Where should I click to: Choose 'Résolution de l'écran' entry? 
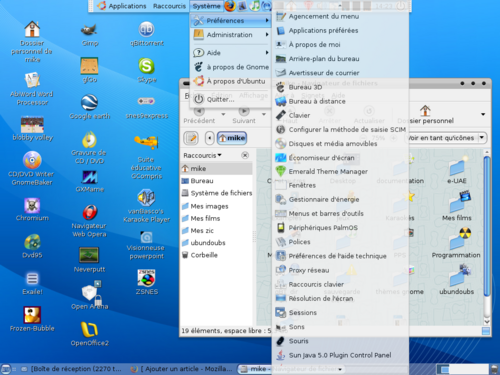[x=340, y=298]
